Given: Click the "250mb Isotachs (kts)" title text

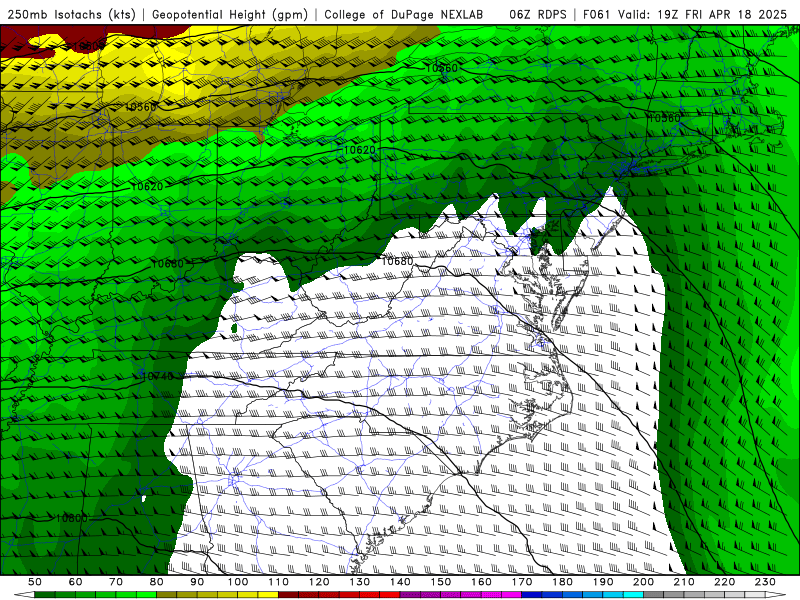Looking at the screenshot, I should pyautogui.click(x=72, y=14).
